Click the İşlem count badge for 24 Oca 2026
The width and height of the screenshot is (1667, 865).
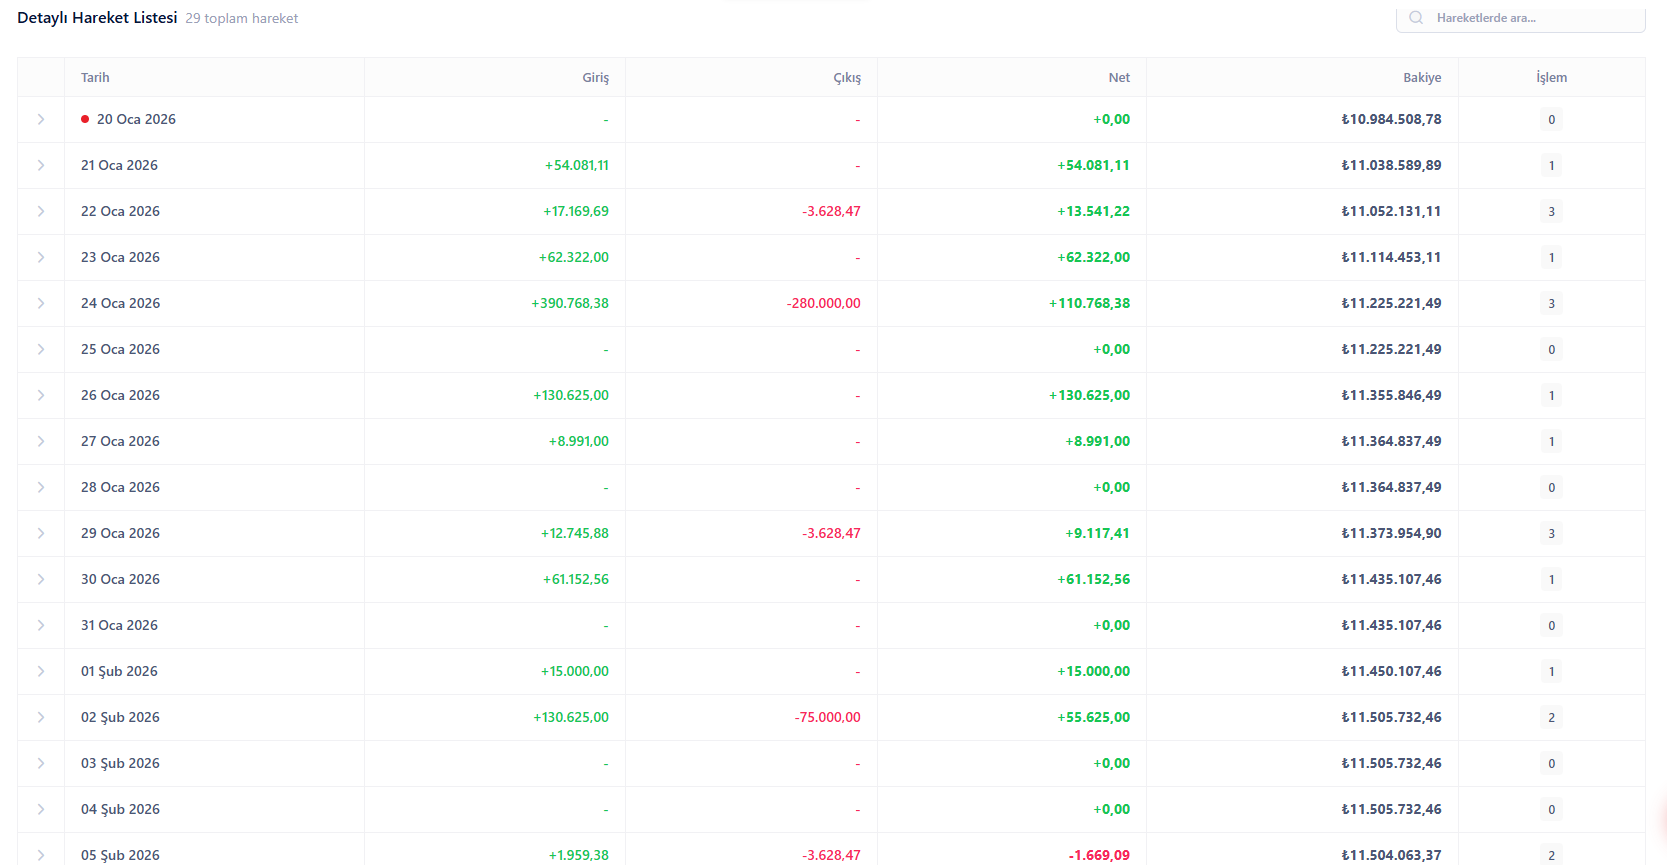(1551, 304)
